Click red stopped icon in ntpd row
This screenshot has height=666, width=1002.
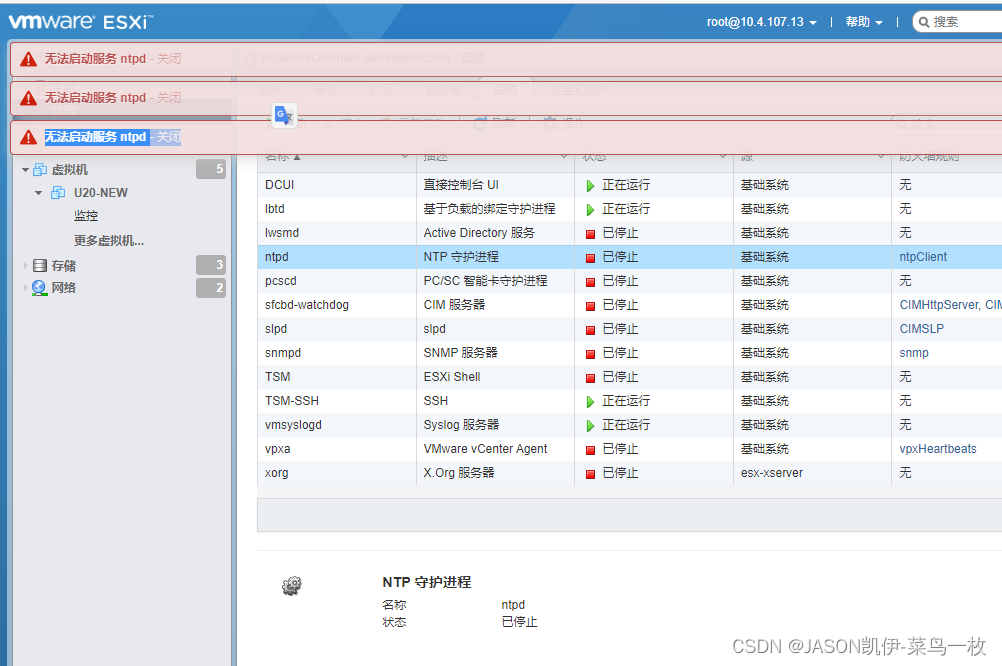(590, 258)
